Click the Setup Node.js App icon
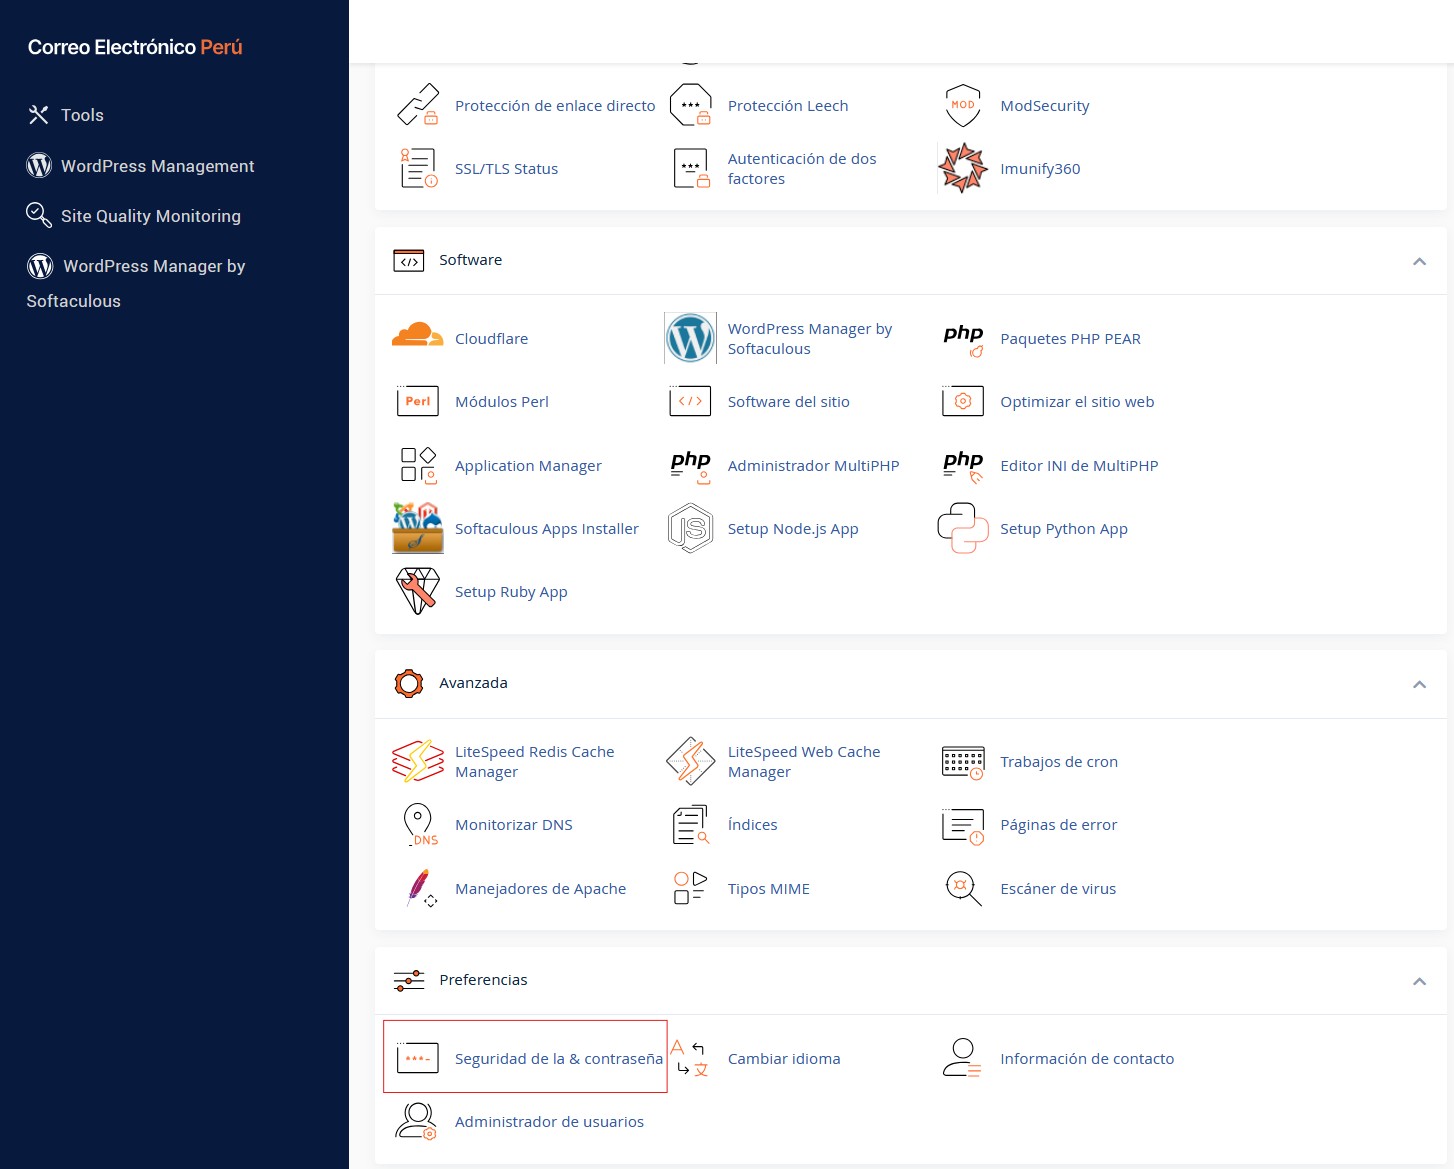The image size is (1454, 1169). 690,528
